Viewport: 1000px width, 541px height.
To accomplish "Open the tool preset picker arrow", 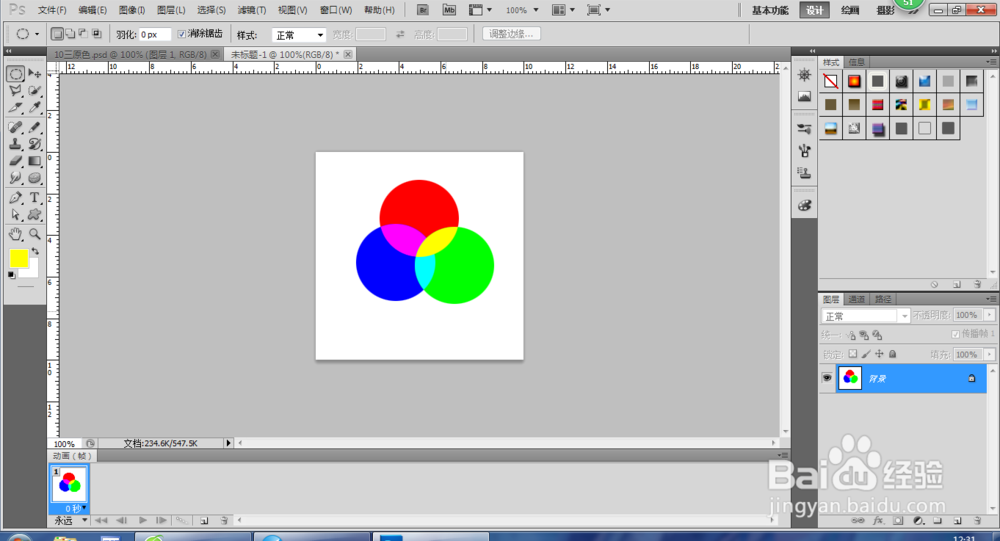I will [x=37, y=34].
